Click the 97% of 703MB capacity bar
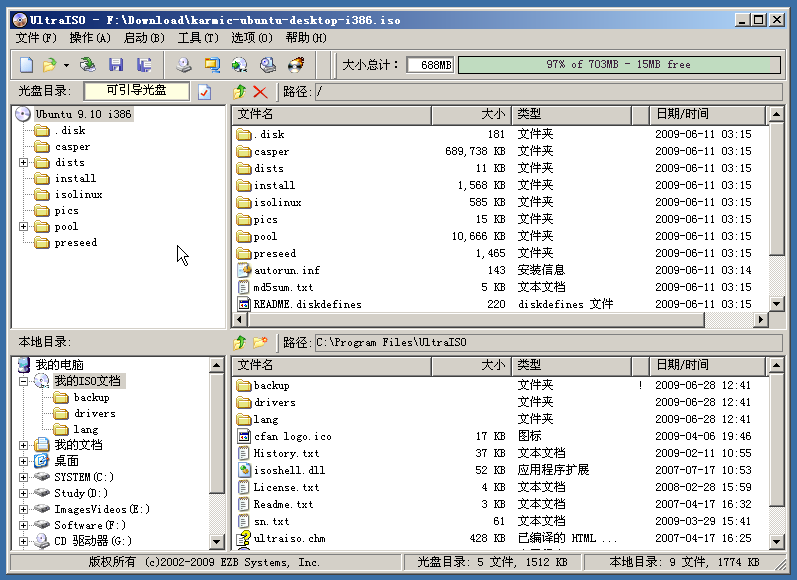 (x=619, y=65)
